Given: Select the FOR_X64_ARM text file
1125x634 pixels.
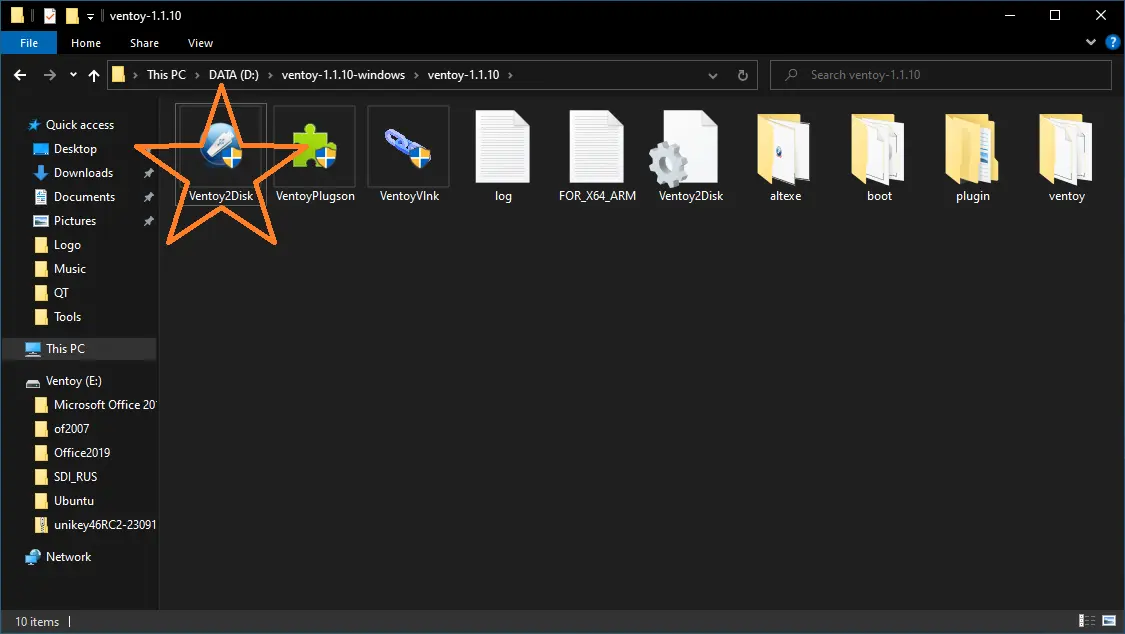Looking at the screenshot, I should (597, 151).
